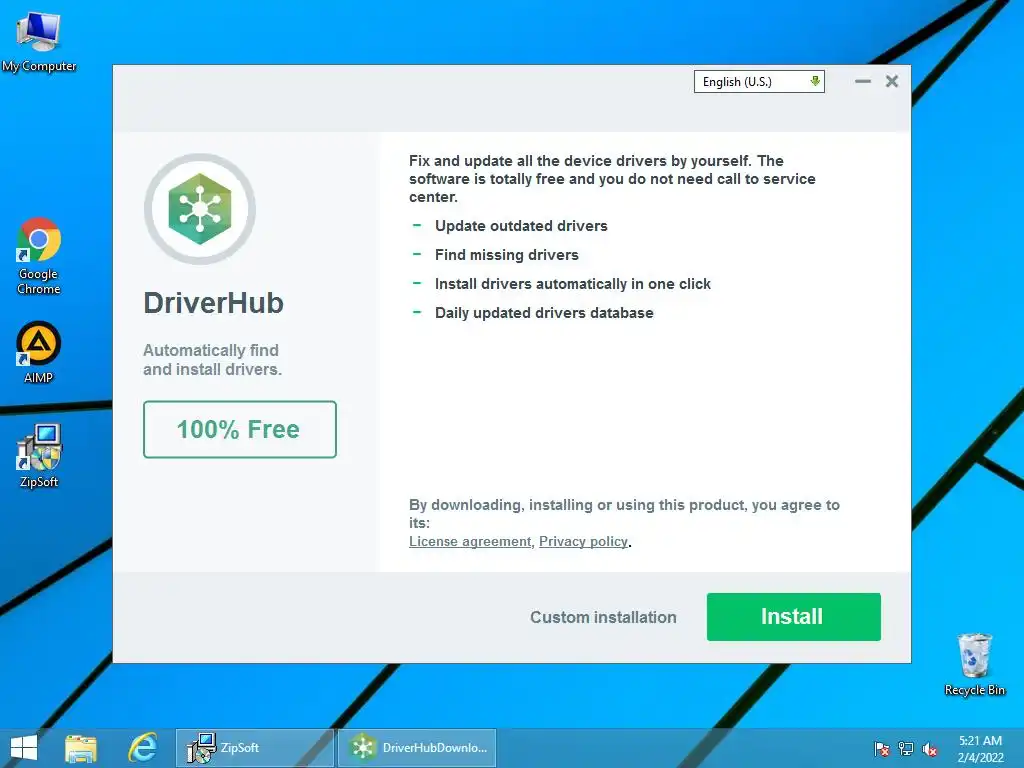Open the Windows Start button
The image size is (1024, 768).
24,748
